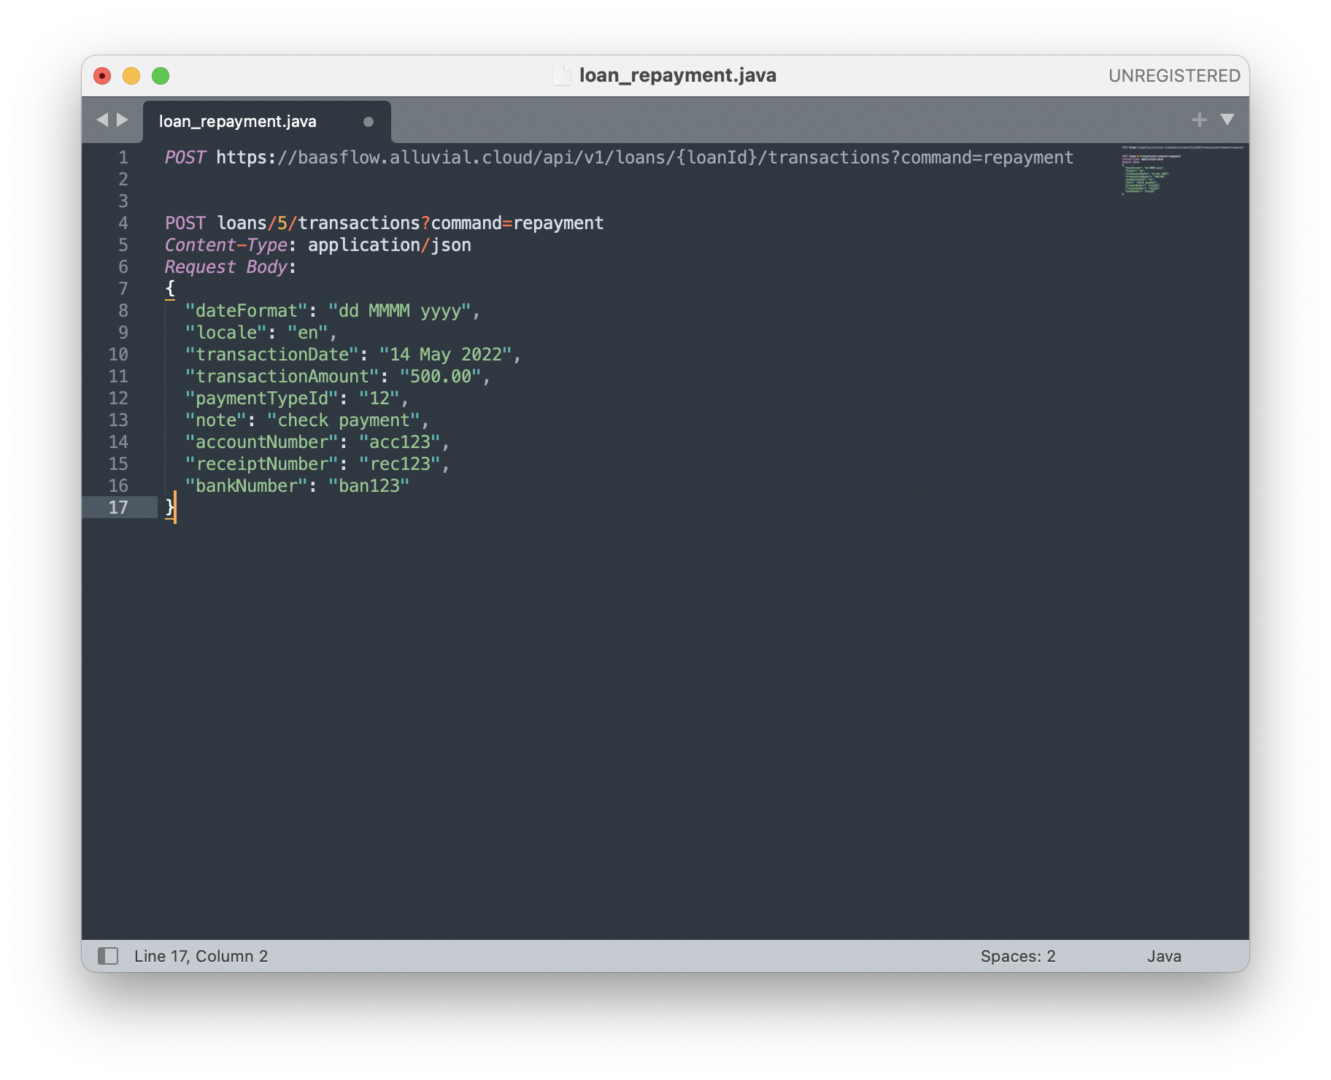Click the opening brace on line 7
This screenshot has height=1080, width=1331.
point(170,289)
